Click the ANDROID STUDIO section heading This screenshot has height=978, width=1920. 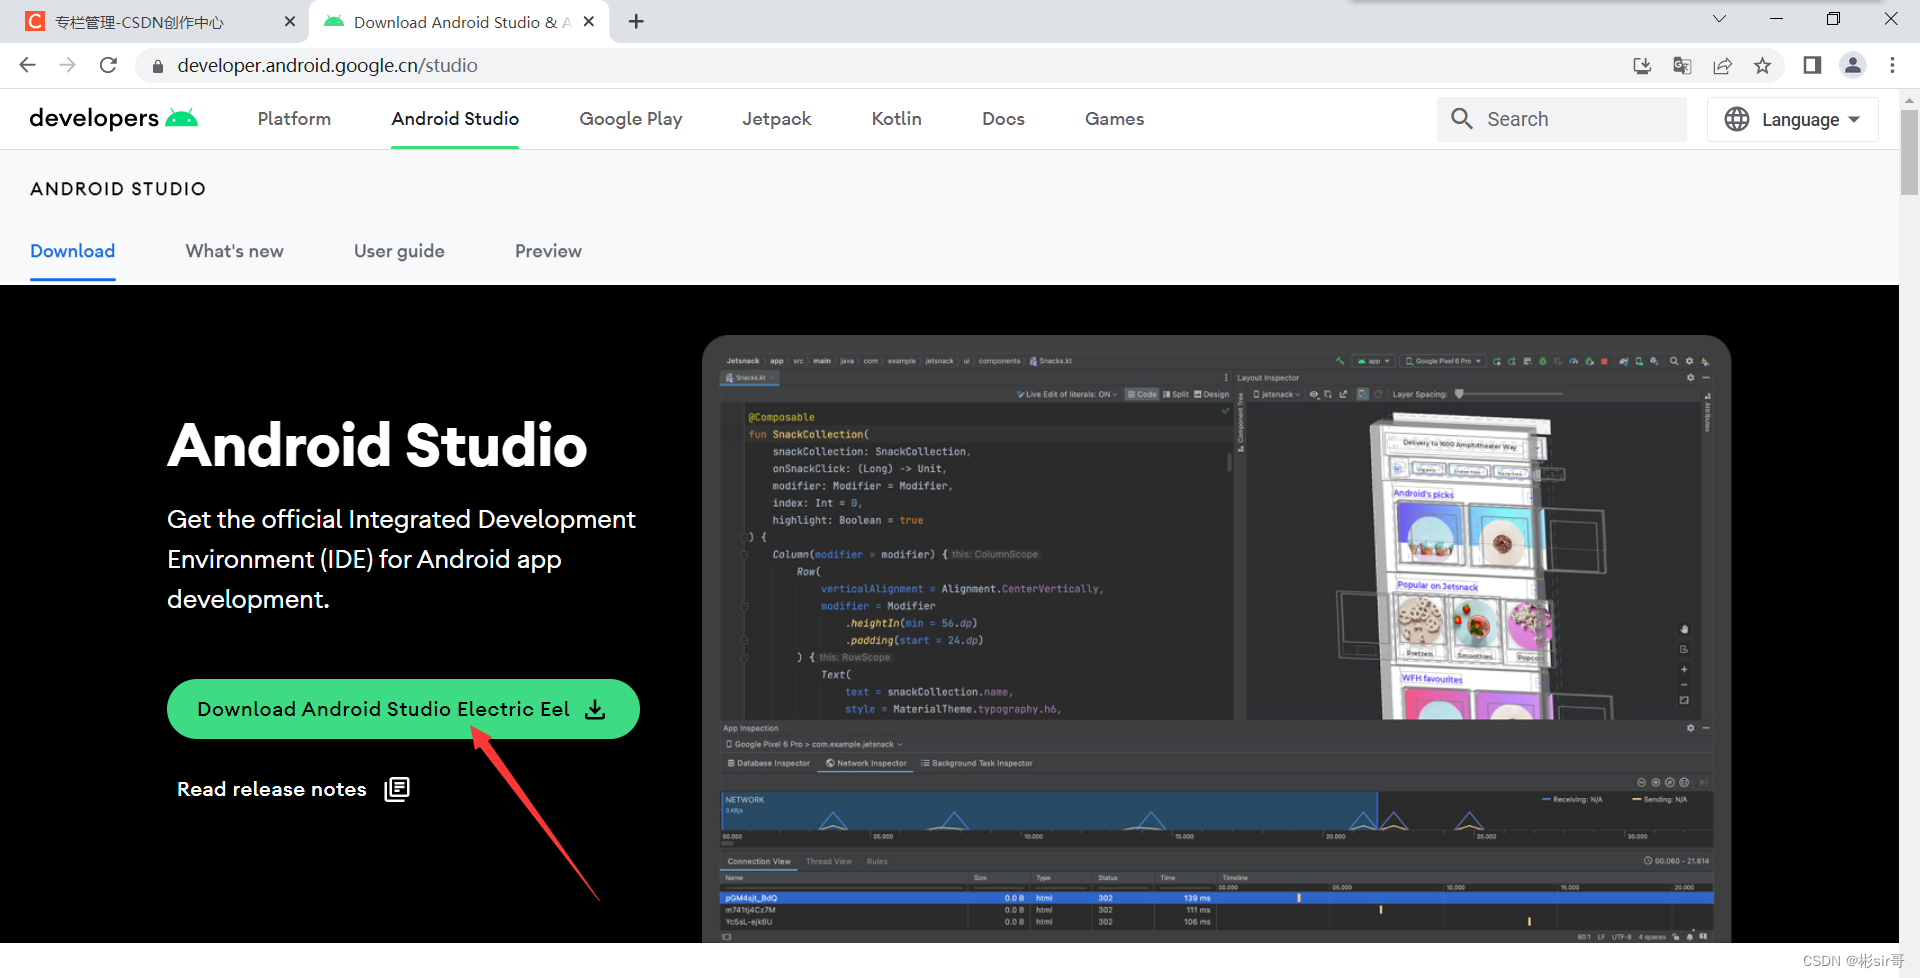118,189
